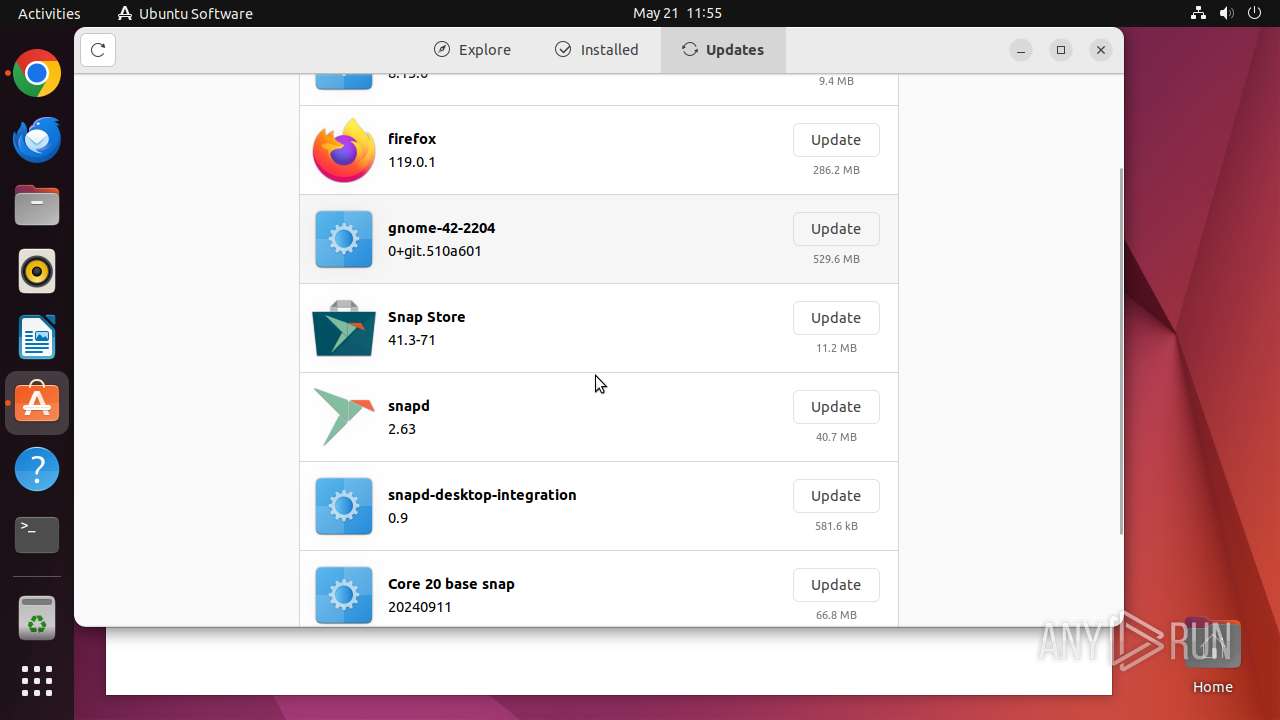Select the Updates tab
The height and width of the screenshot is (720, 1280).
pyautogui.click(x=723, y=50)
